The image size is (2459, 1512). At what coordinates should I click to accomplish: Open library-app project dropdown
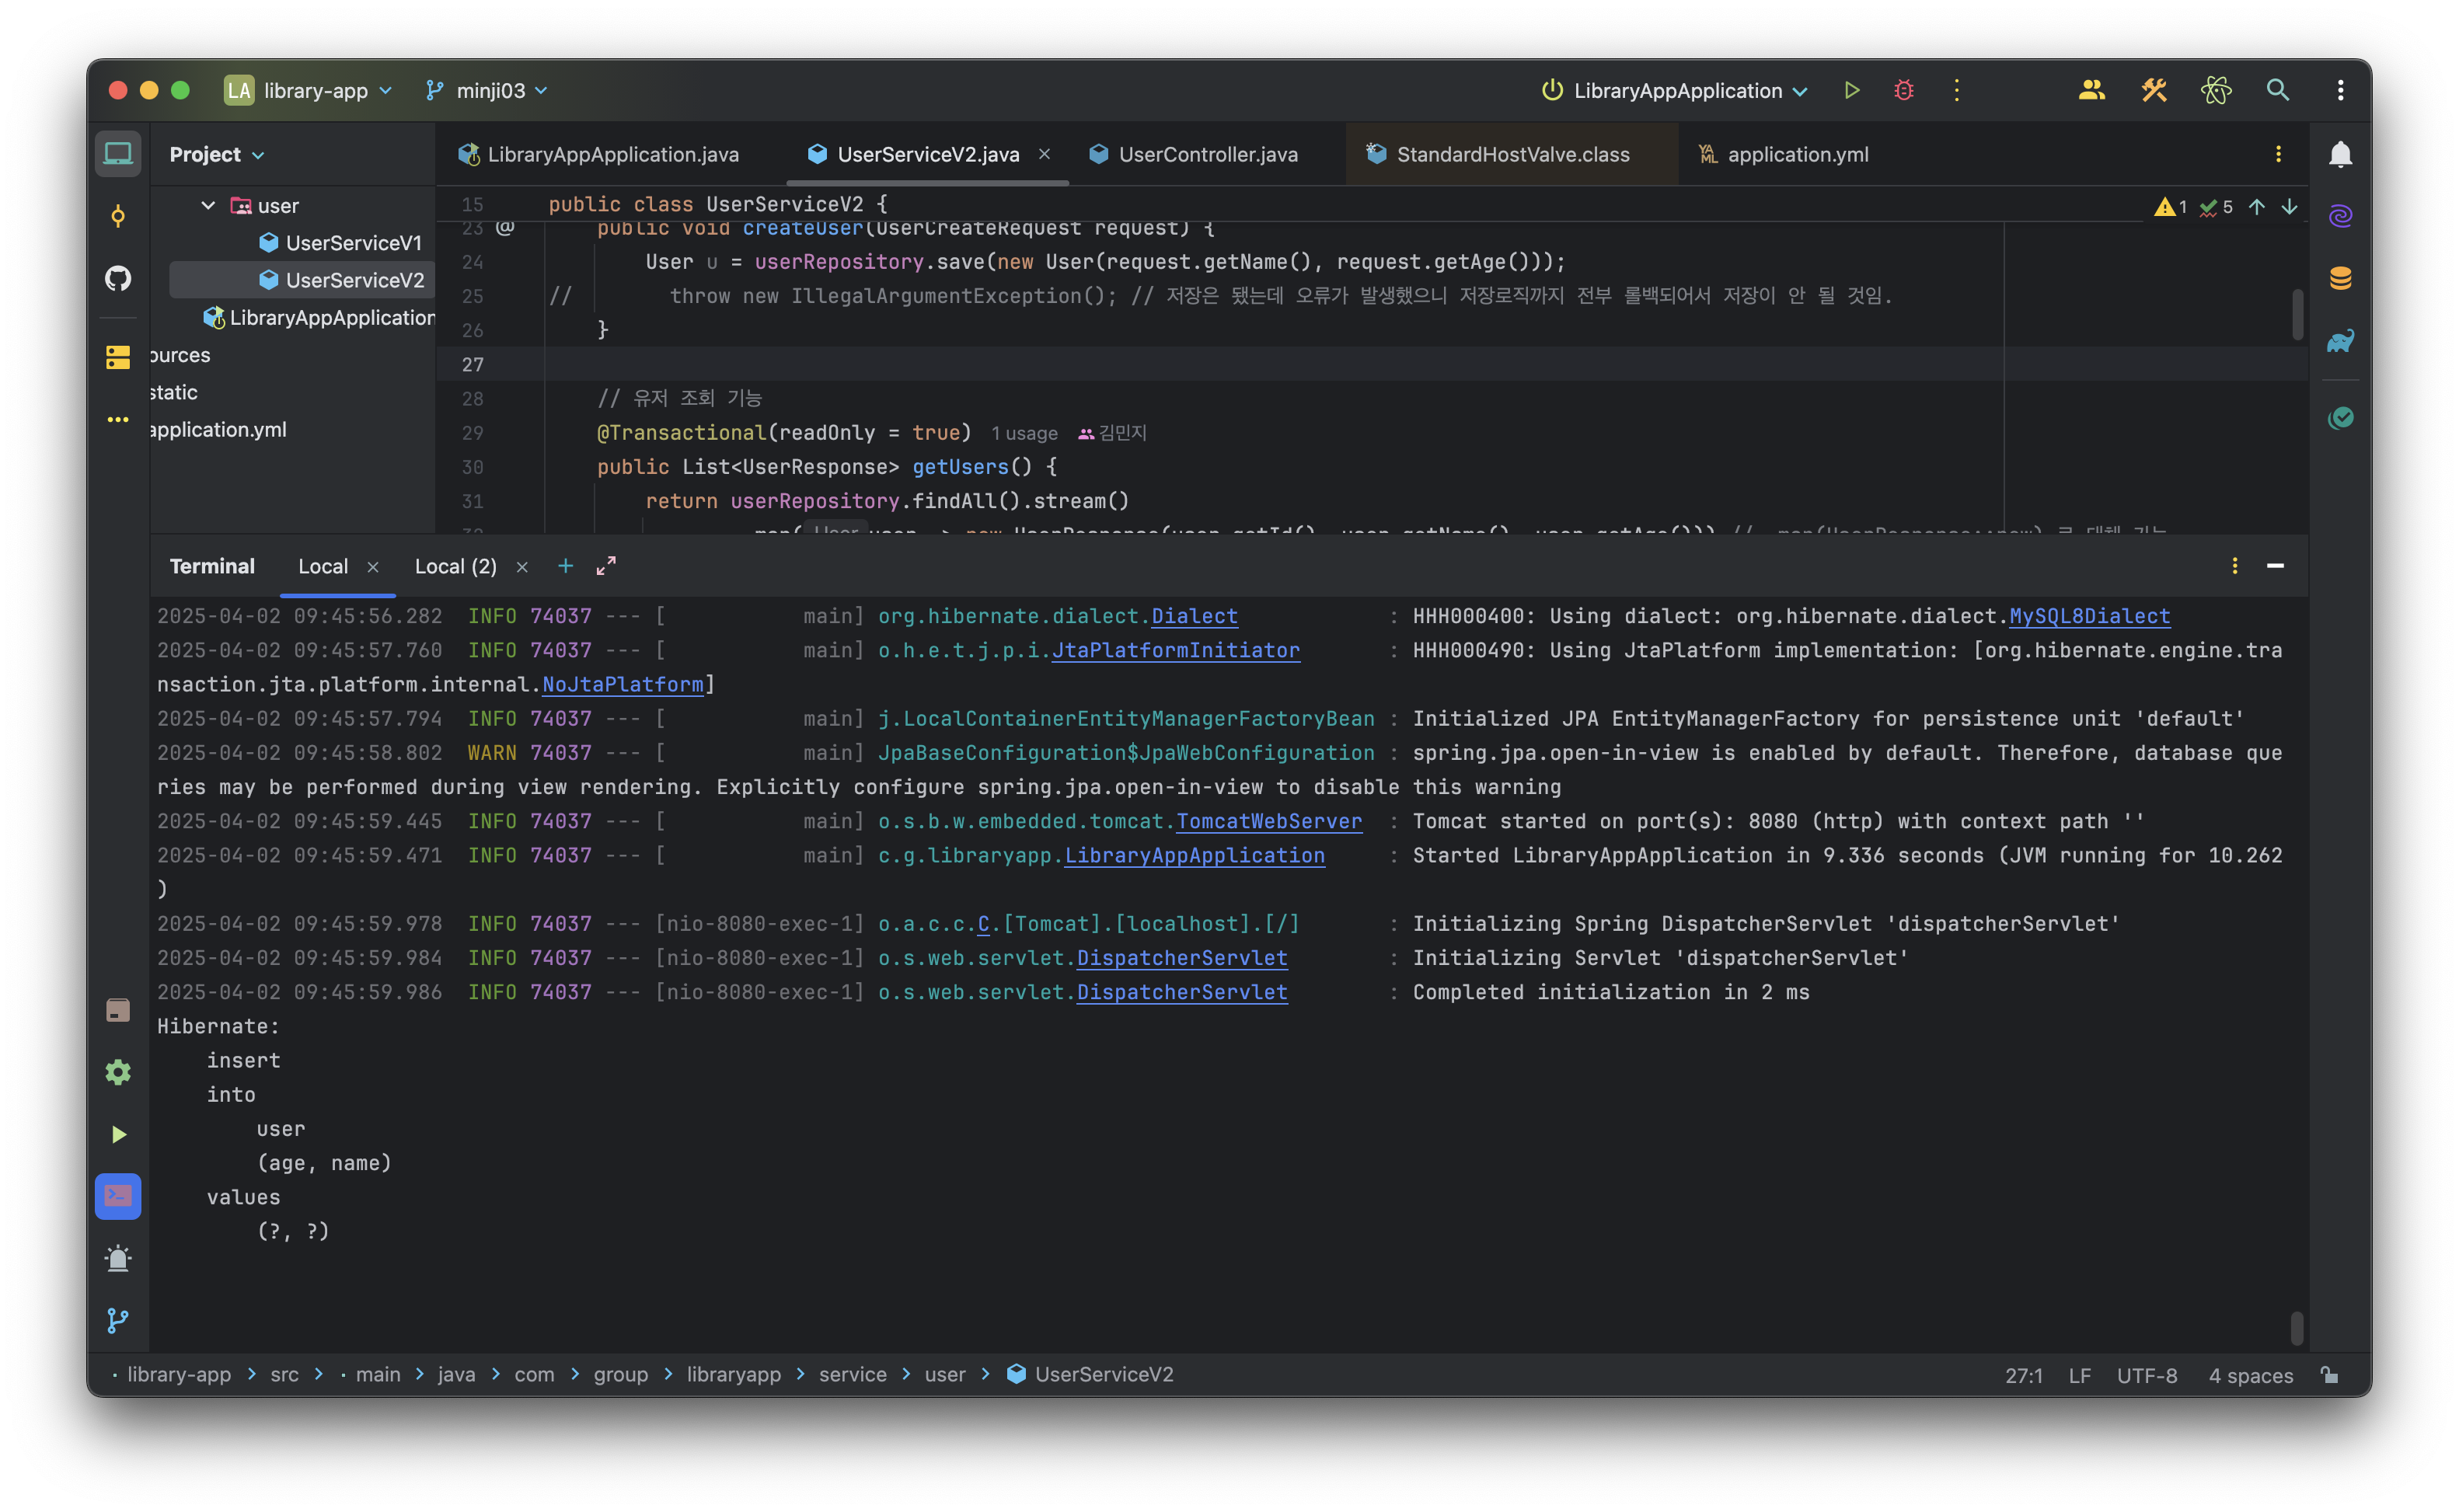coord(309,90)
